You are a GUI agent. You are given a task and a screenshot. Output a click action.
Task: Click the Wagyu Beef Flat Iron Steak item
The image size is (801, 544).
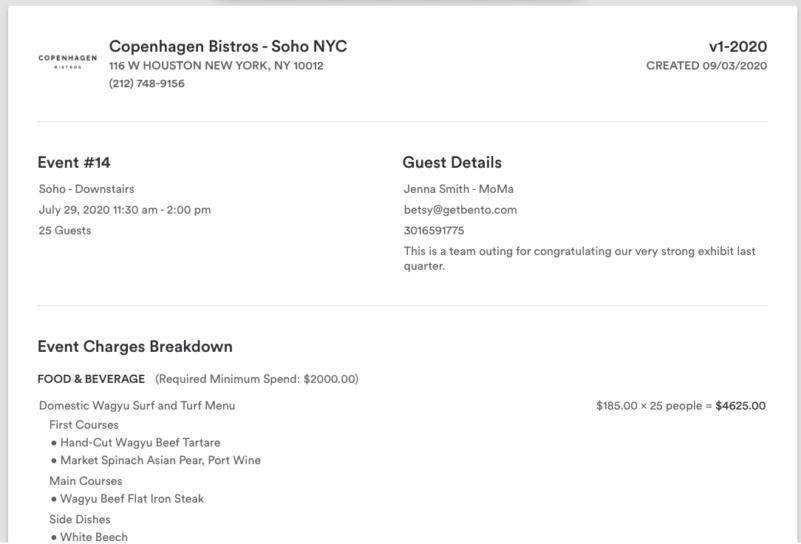tap(132, 499)
